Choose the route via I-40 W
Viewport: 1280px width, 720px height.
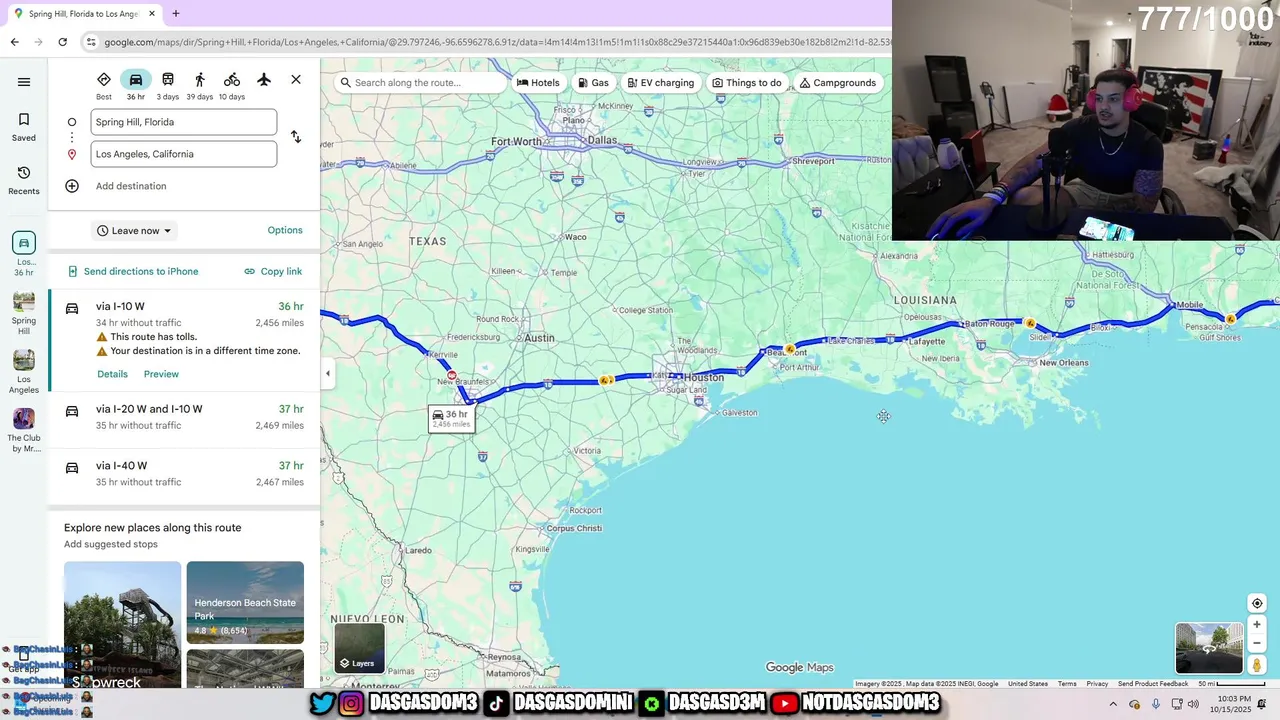(184, 473)
